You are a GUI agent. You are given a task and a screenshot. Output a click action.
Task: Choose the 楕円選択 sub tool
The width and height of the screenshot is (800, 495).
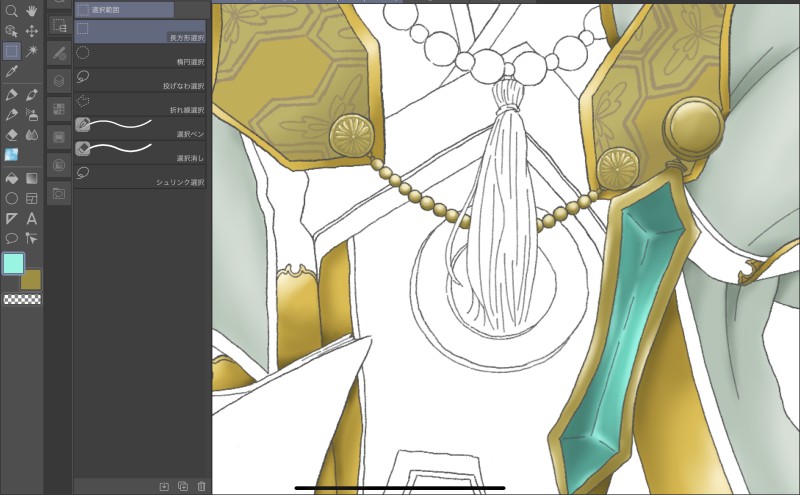pyautogui.click(x=140, y=56)
